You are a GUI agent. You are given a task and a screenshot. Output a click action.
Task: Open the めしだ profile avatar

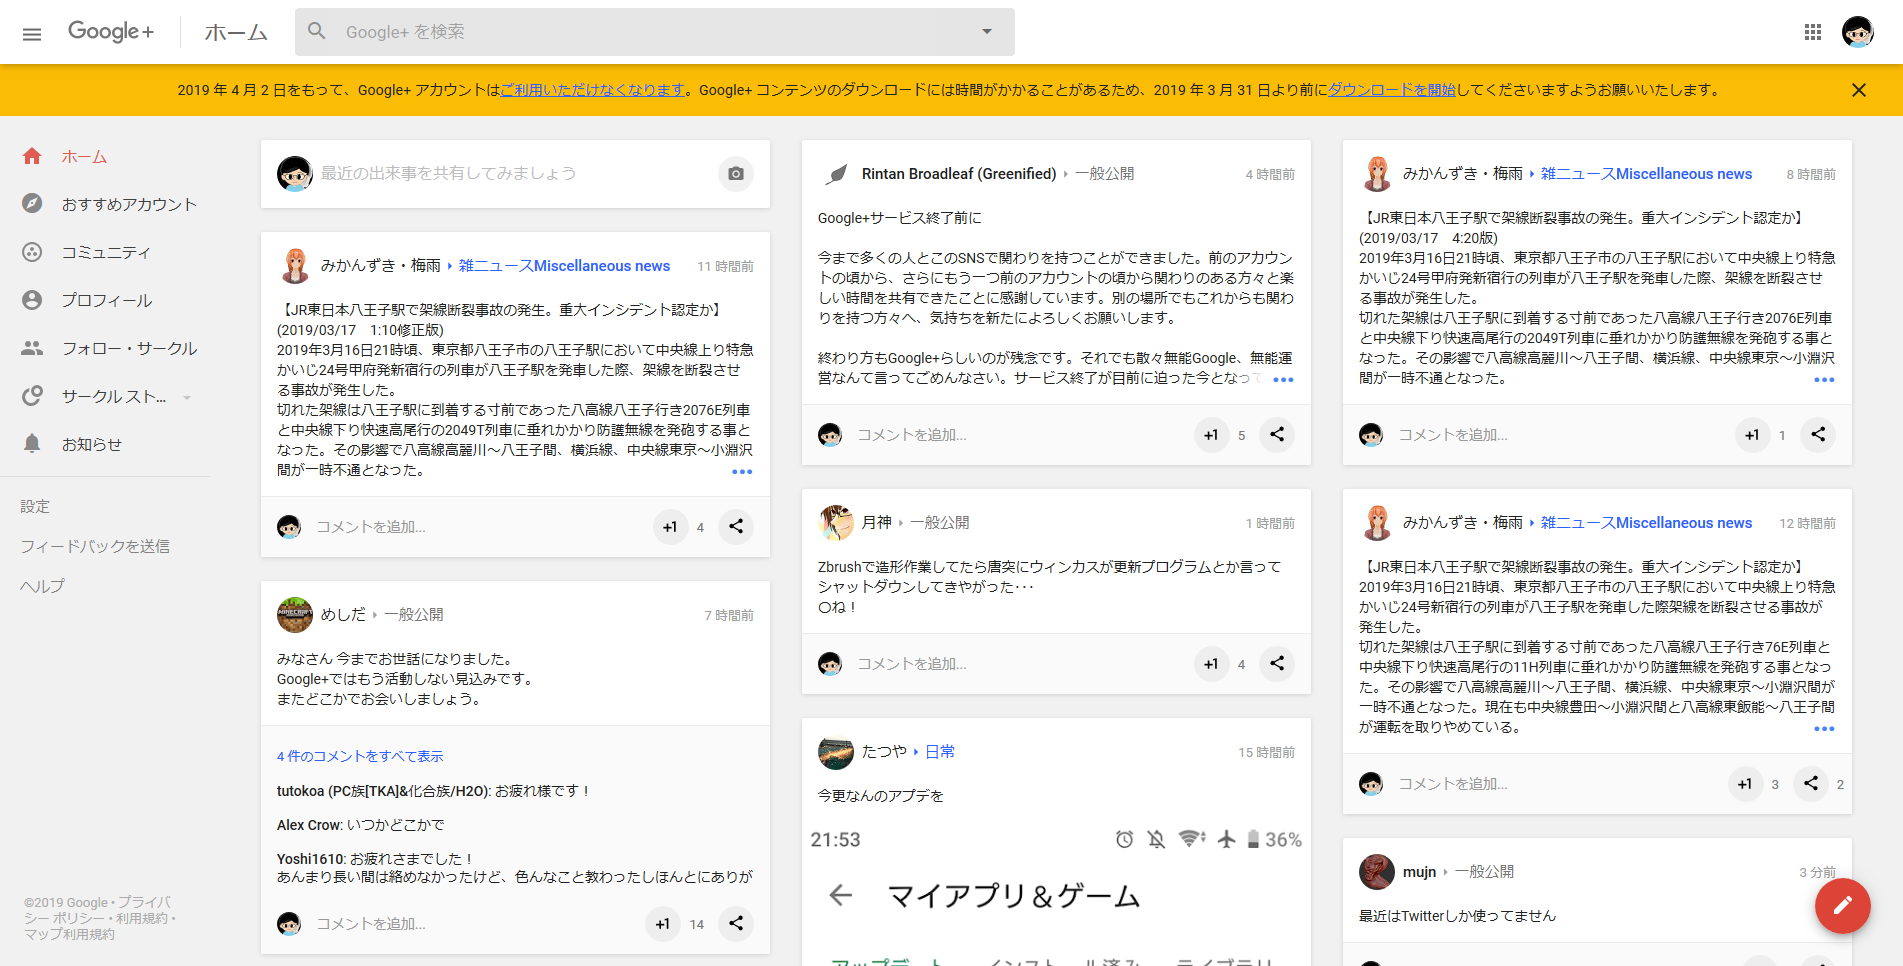(x=295, y=615)
